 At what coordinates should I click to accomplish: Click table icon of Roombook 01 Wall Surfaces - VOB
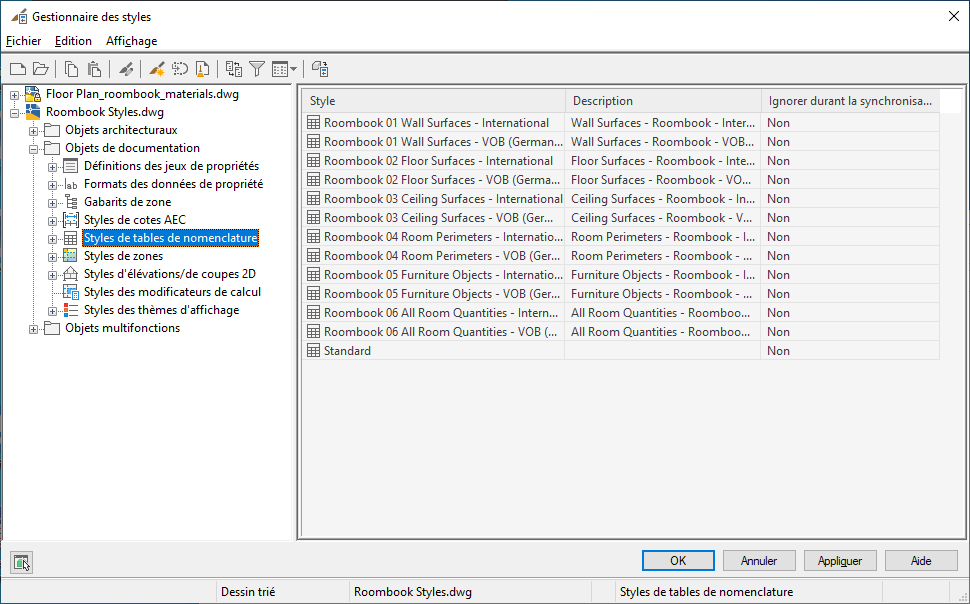(x=314, y=142)
